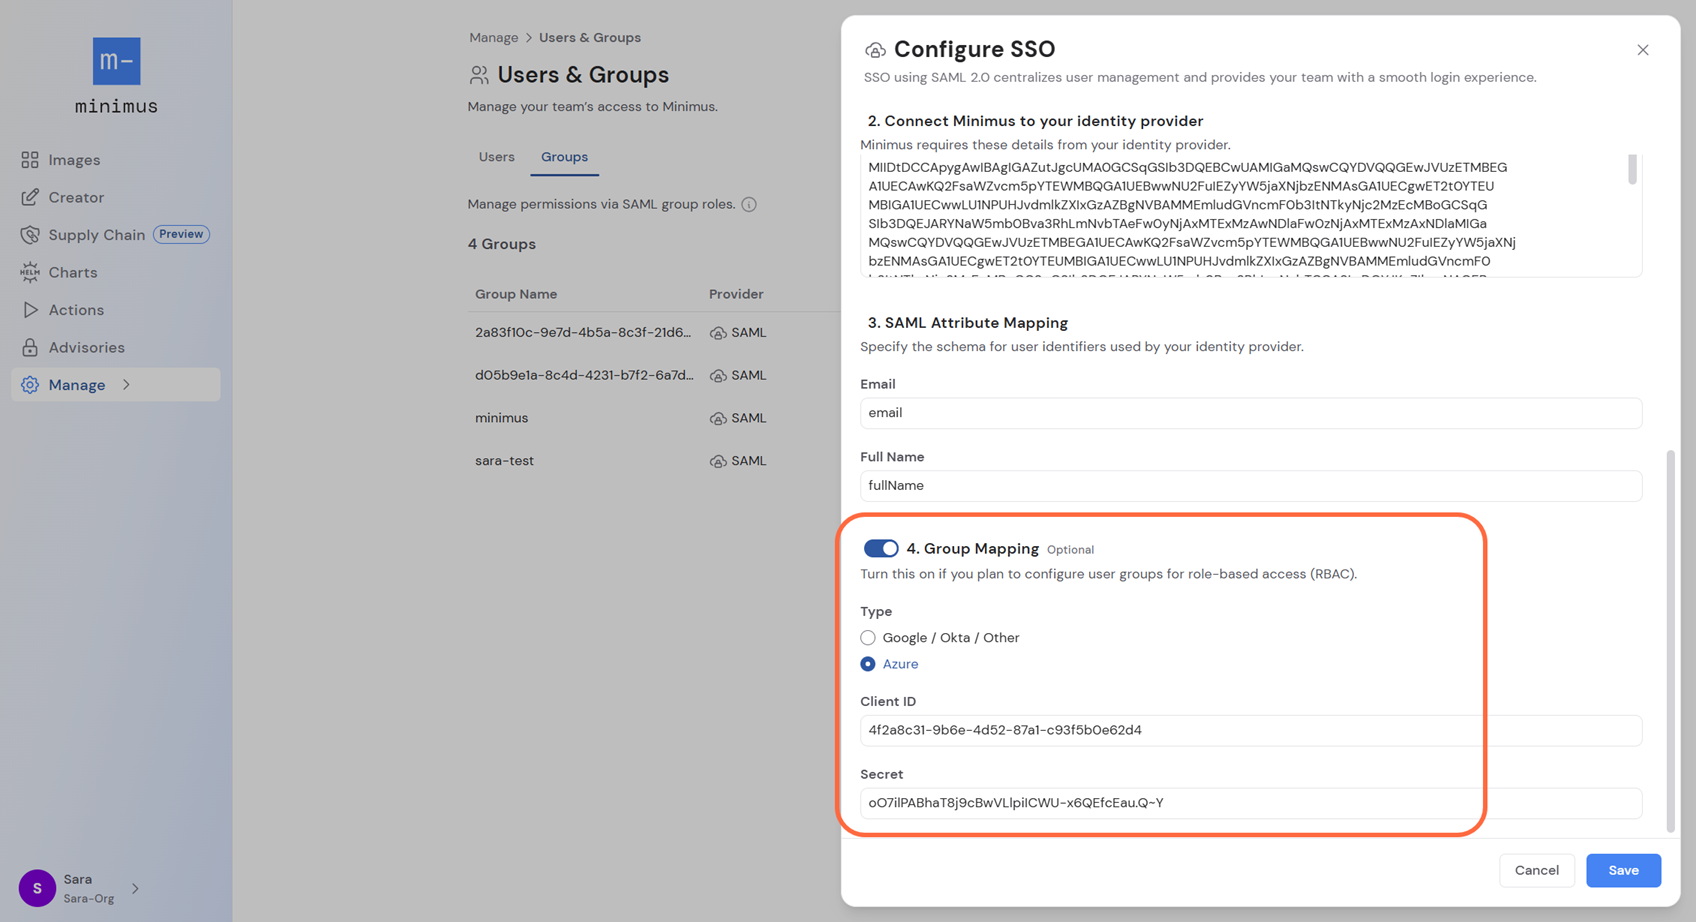
Task: Switch to the Users tab
Action: point(496,157)
